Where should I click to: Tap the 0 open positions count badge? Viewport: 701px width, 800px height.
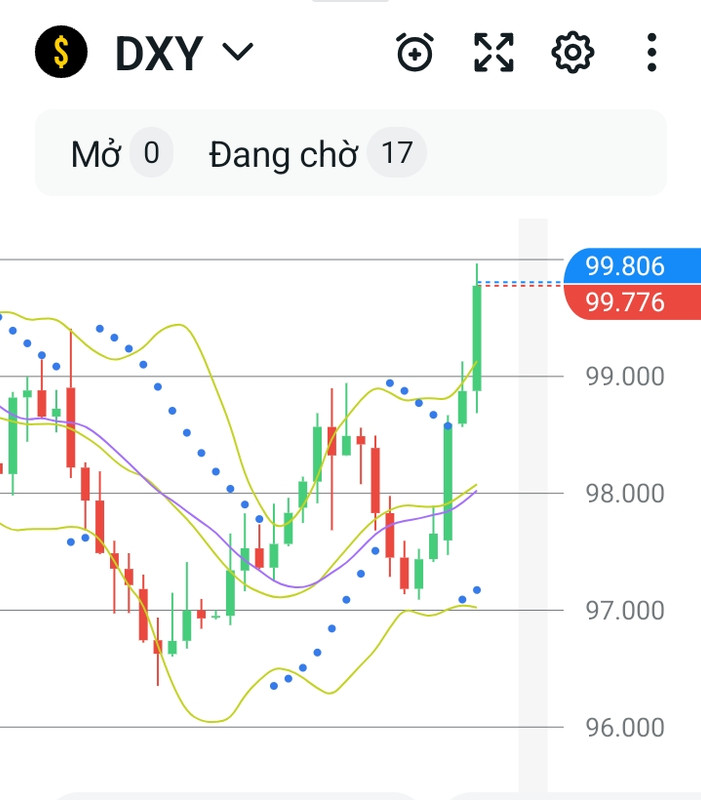pos(151,153)
